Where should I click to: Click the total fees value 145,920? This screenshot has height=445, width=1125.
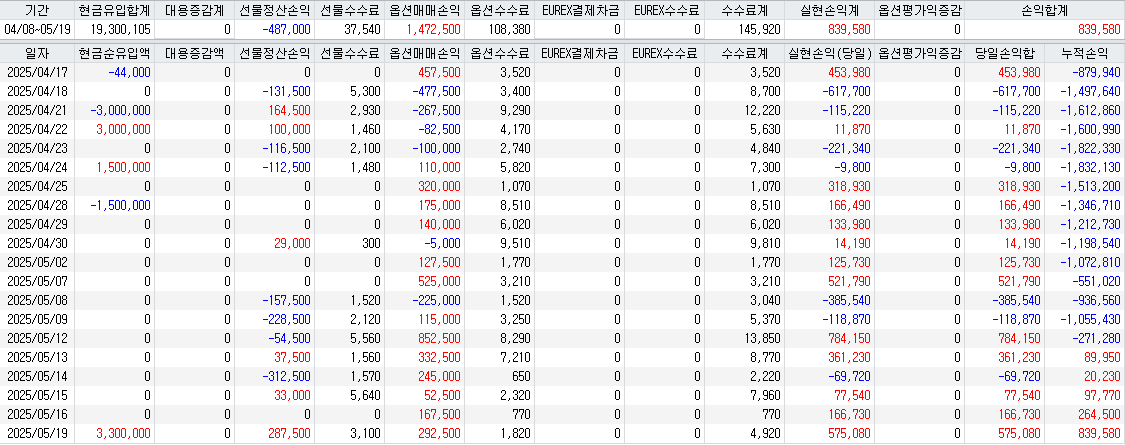[x=758, y=29]
